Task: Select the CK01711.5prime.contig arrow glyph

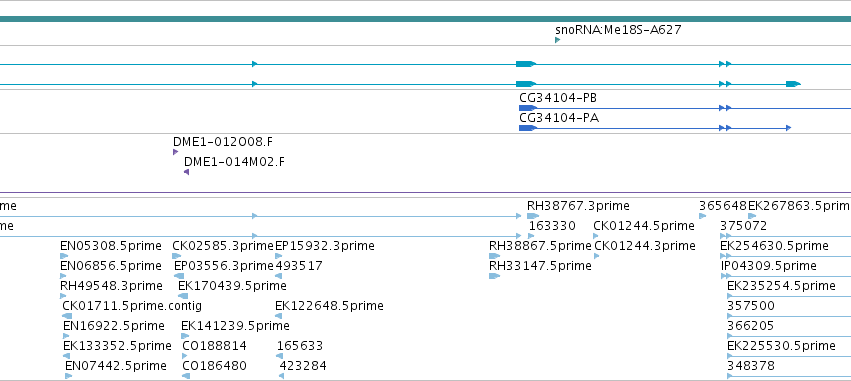Action: 67,316
